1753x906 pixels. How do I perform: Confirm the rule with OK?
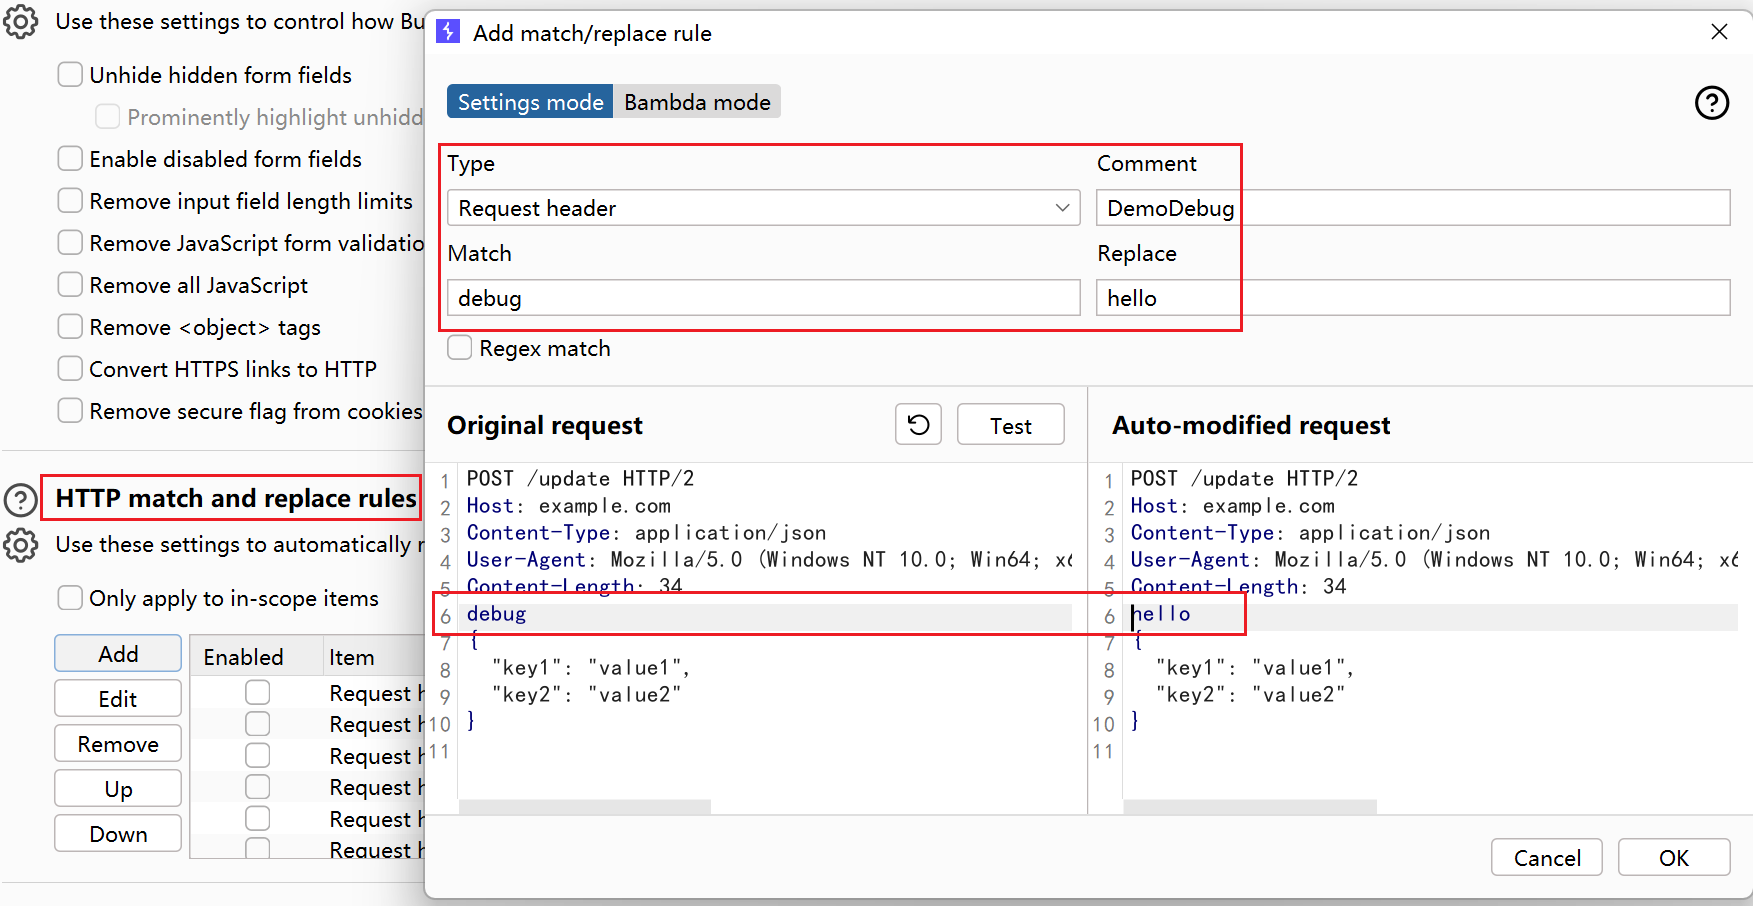[1673, 857]
